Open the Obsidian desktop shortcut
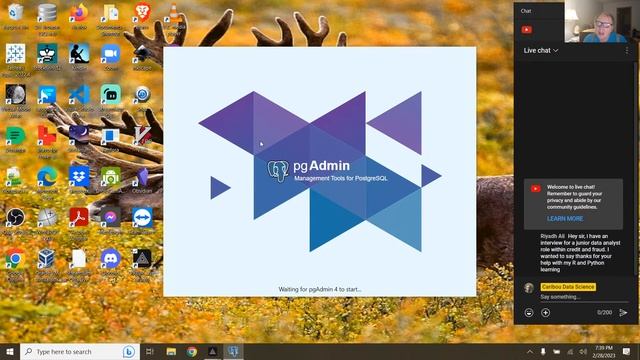 pos(142,177)
